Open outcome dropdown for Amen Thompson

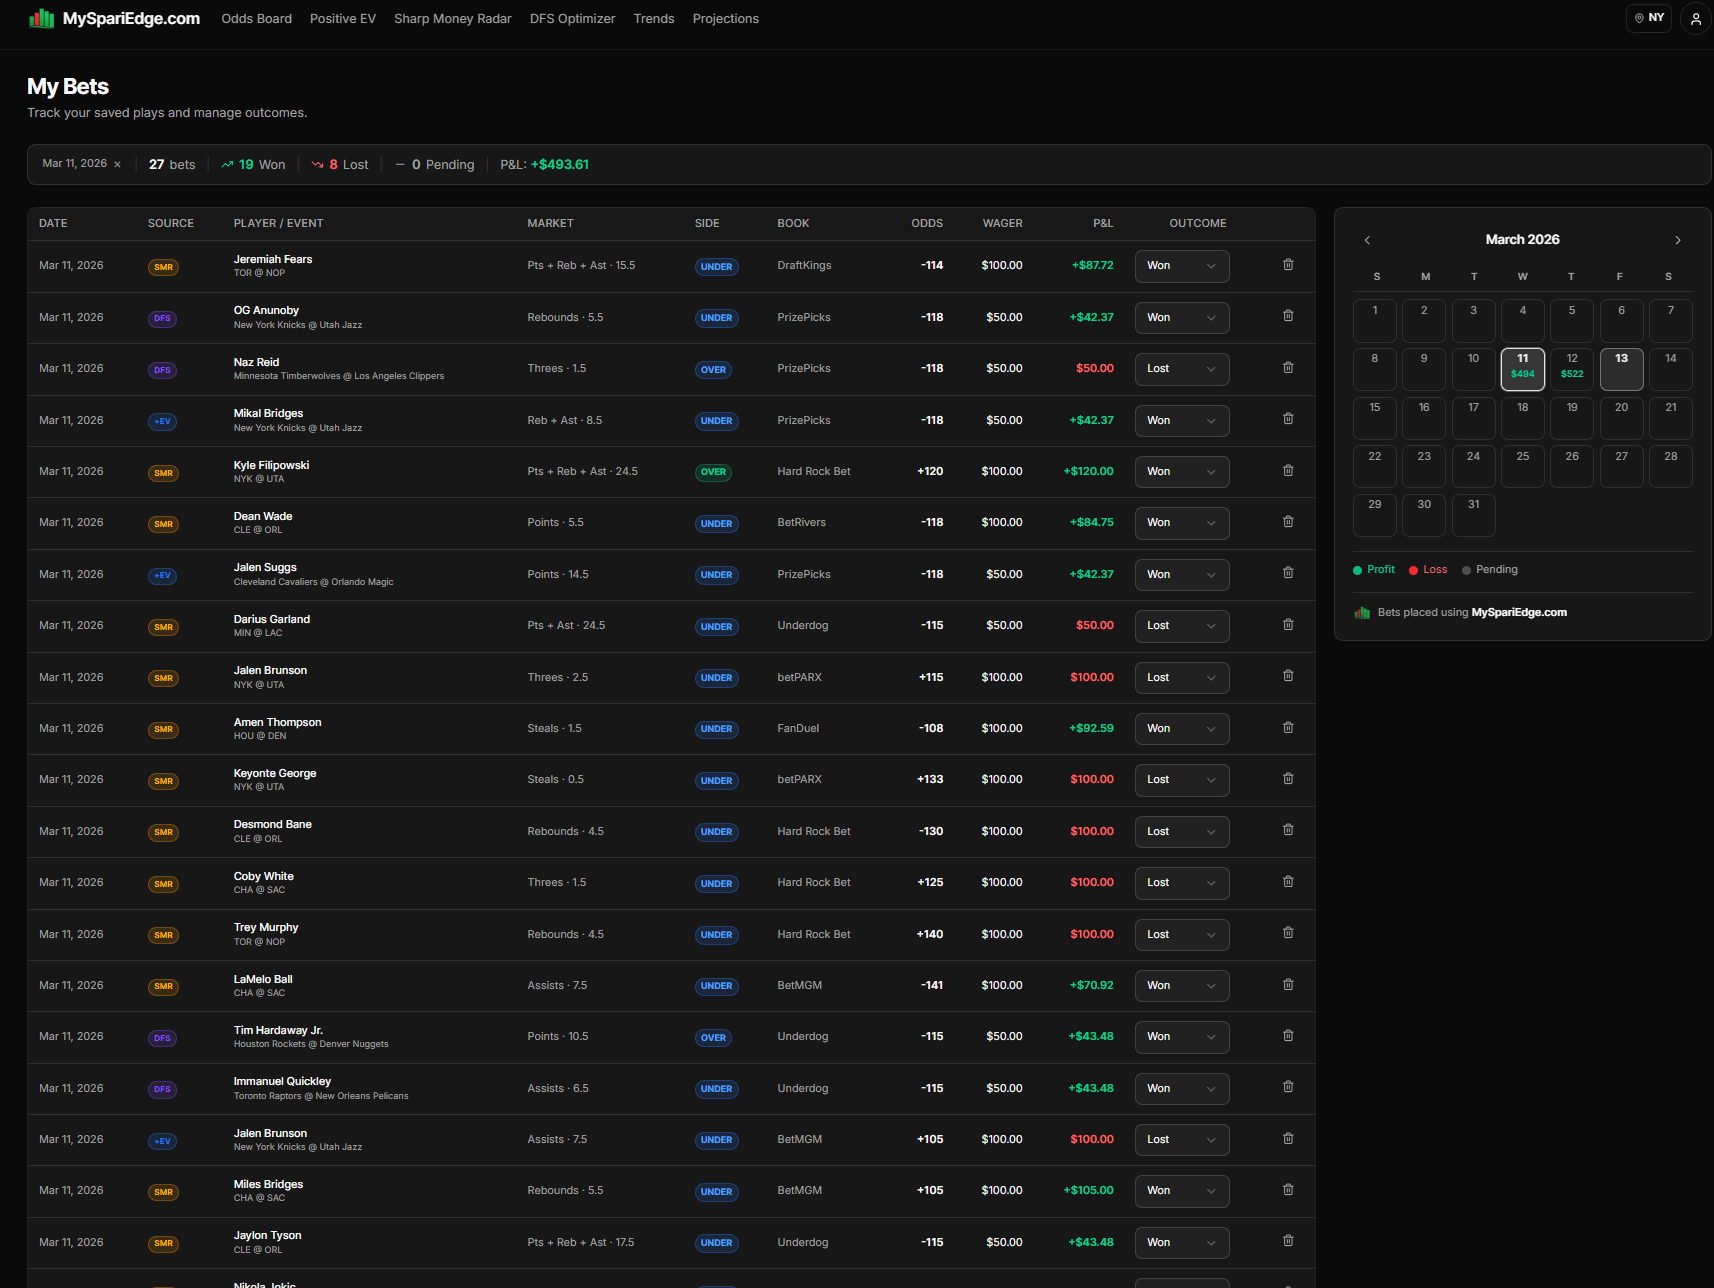point(1182,729)
